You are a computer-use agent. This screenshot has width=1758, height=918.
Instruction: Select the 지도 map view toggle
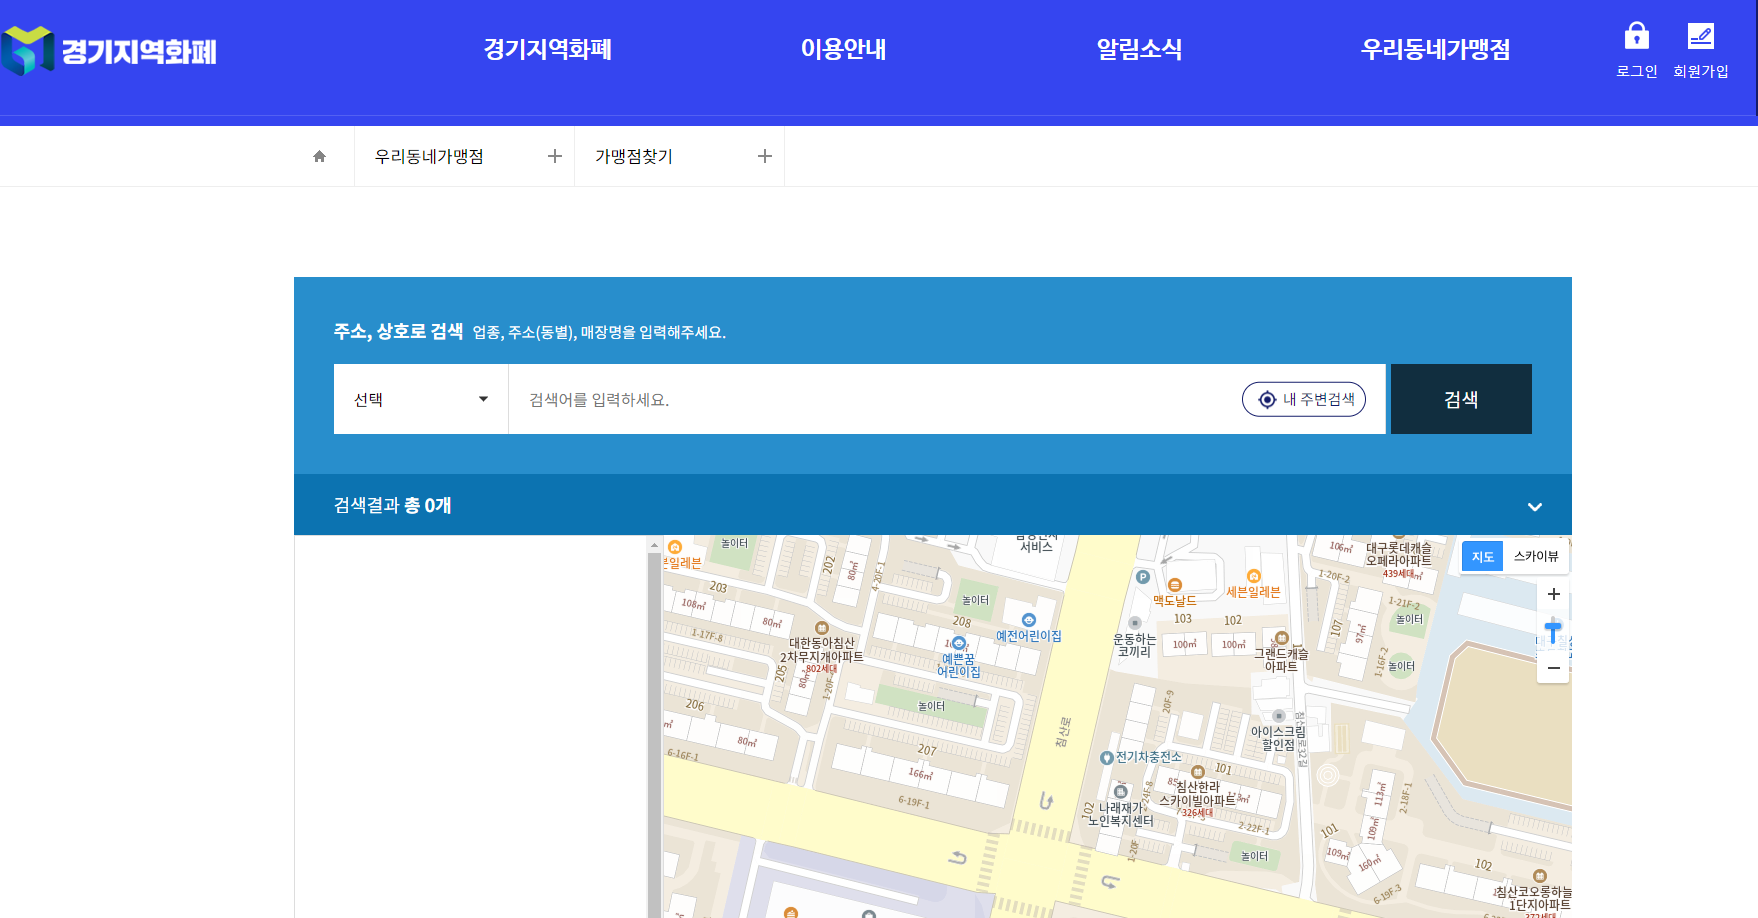(1482, 556)
